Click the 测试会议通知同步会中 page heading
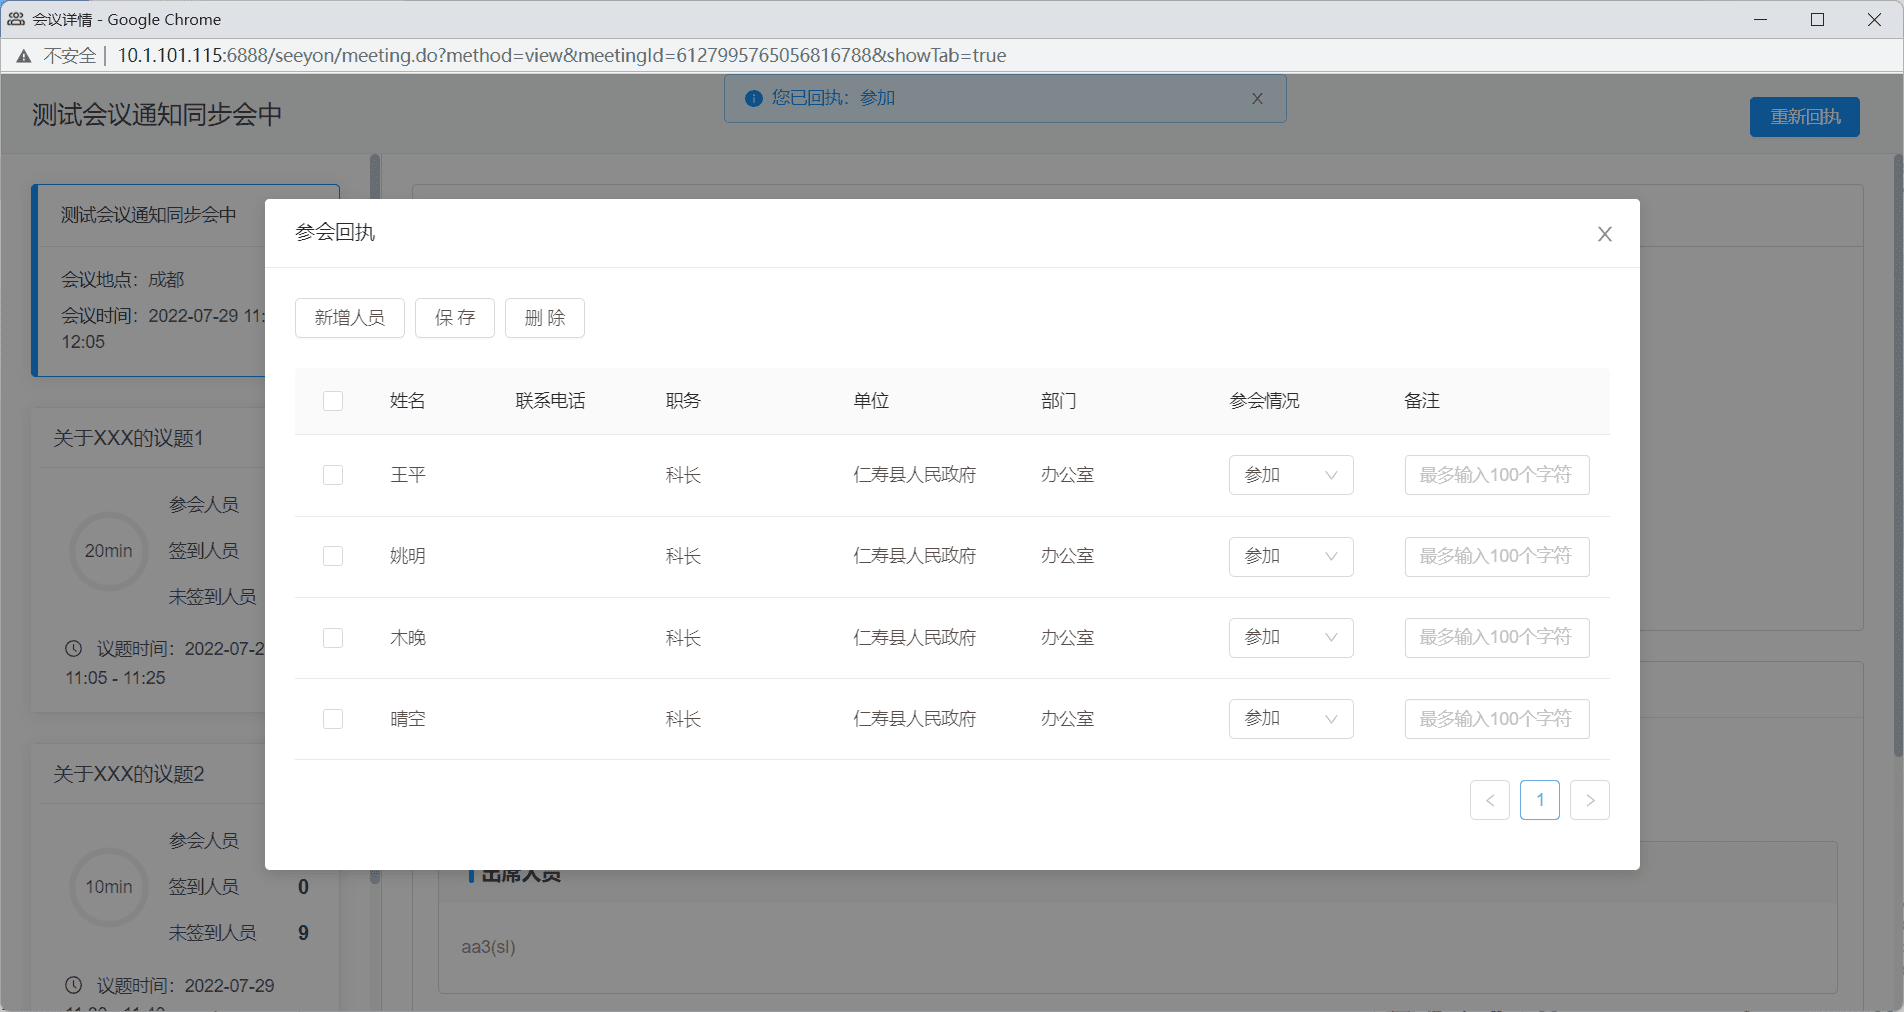 point(157,115)
